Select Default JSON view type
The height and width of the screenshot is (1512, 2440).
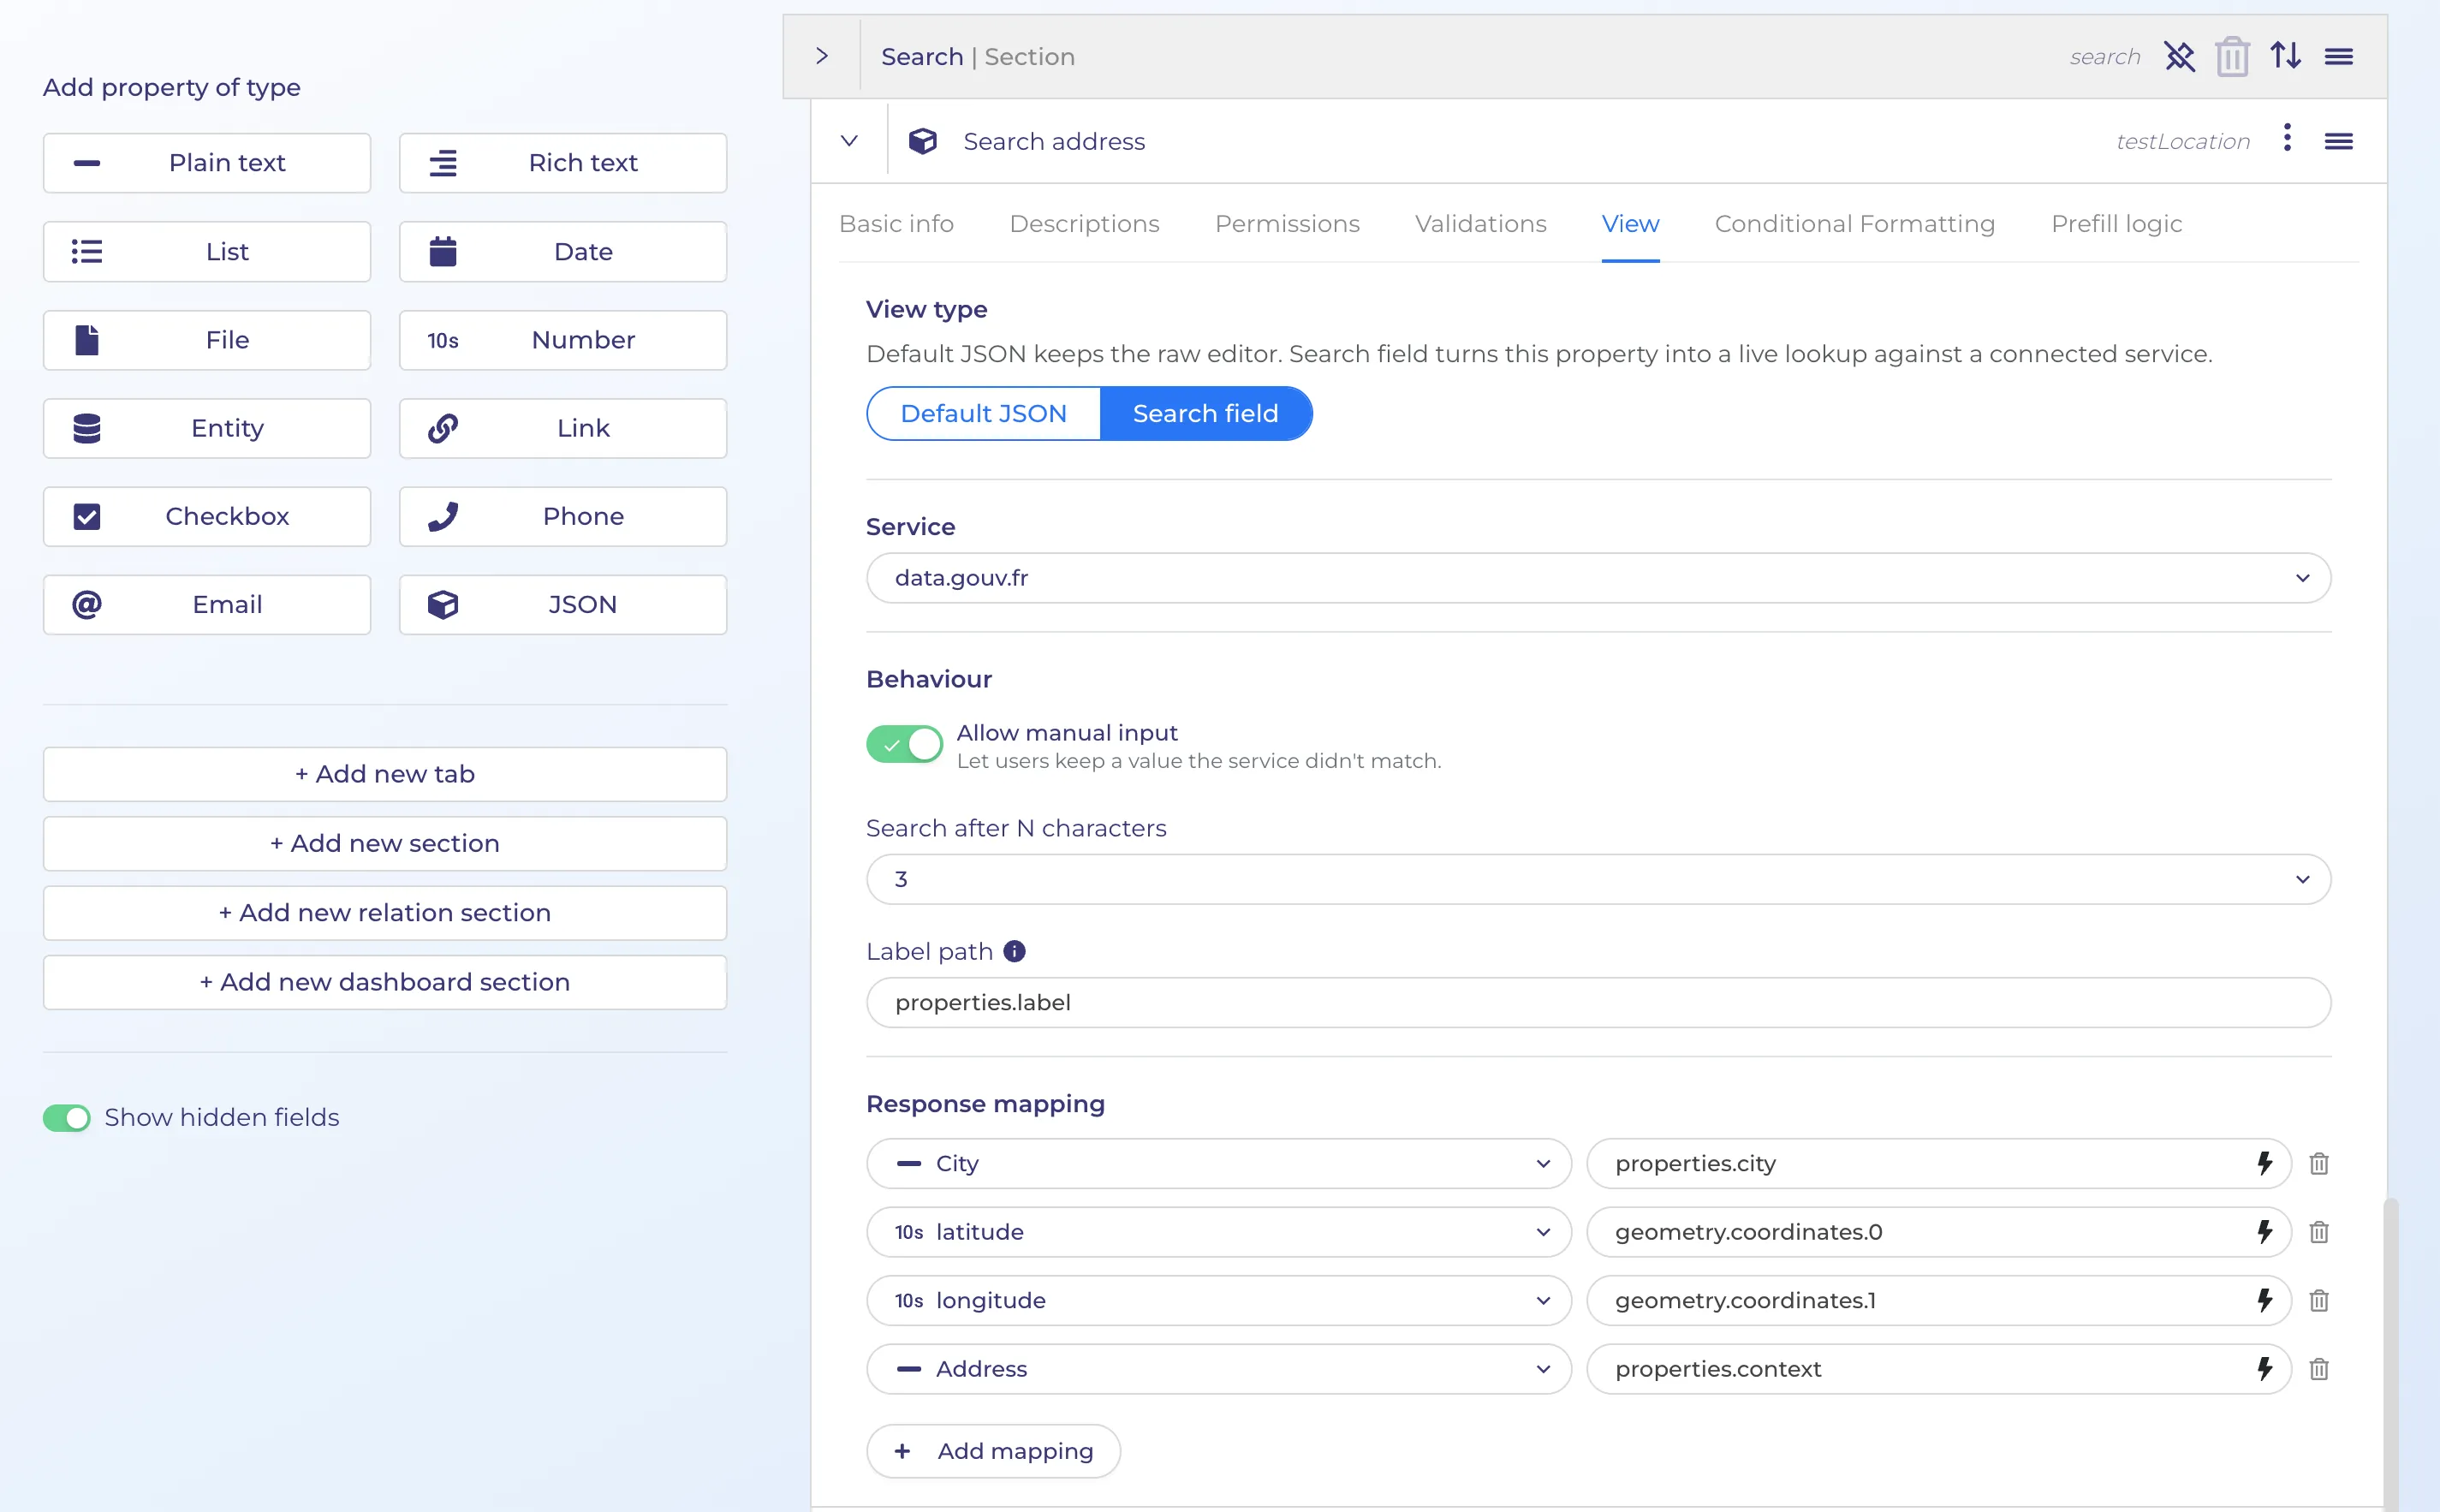(983, 413)
